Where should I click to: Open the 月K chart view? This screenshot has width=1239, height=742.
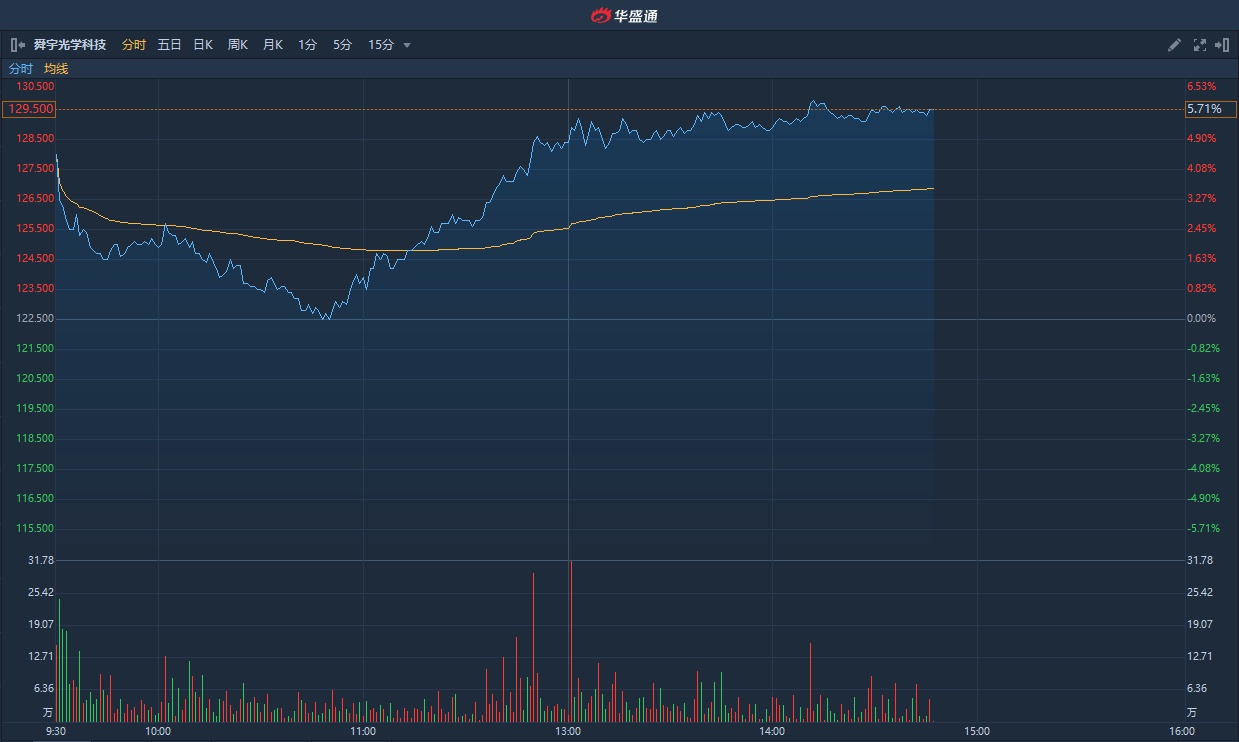(272, 45)
